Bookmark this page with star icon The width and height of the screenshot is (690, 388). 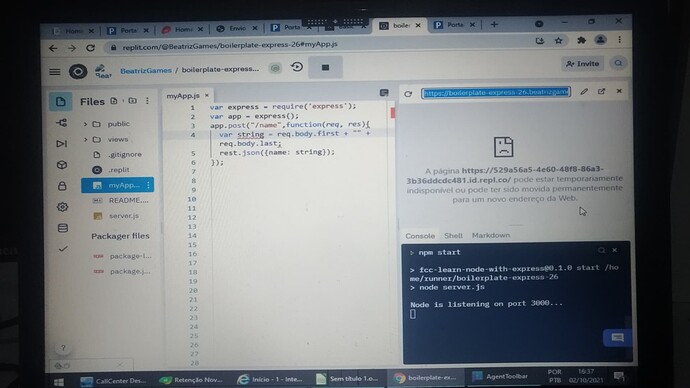[x=558, y=41]
